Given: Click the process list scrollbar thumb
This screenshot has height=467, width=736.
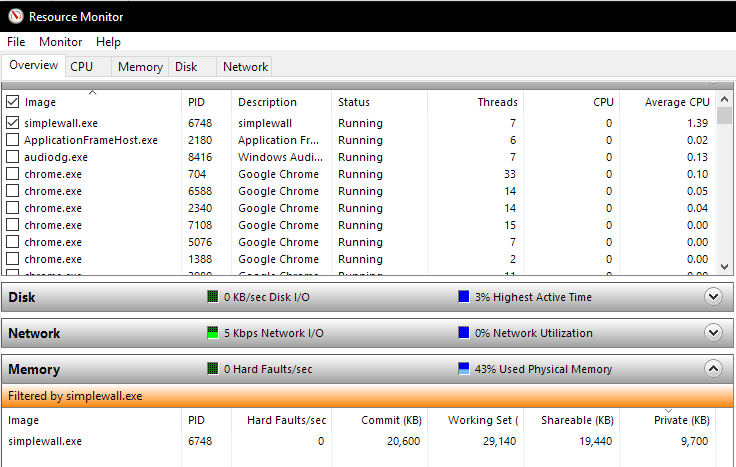Looking at the screenshot, I should (724, 115).
